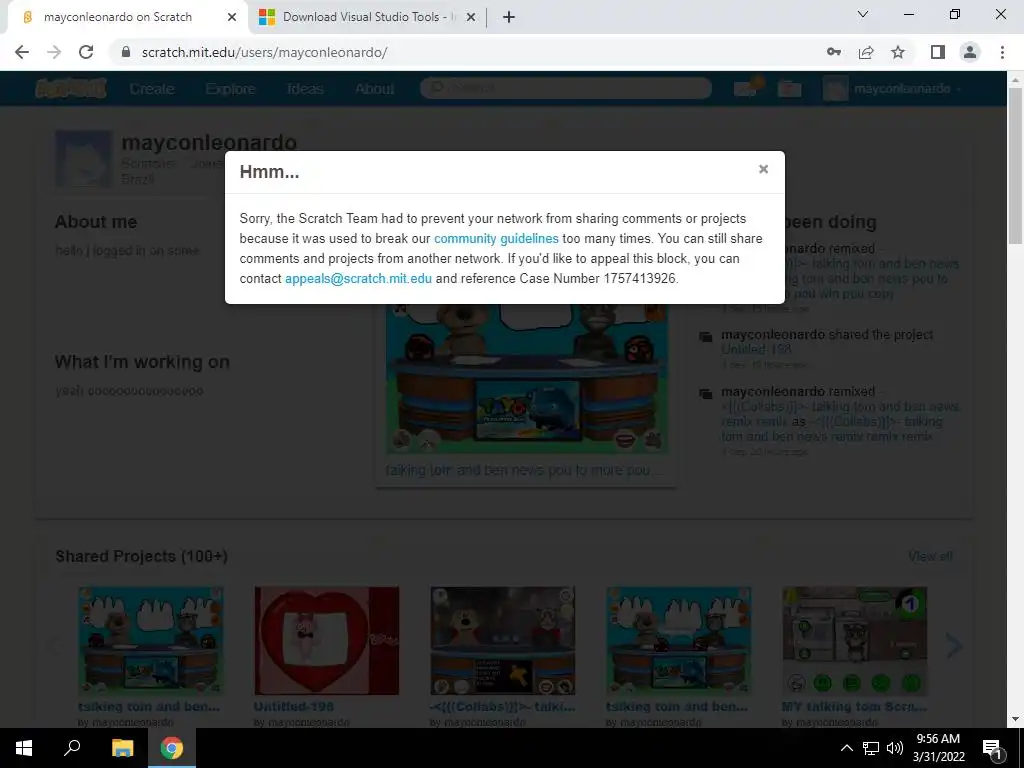
Task: Open a new browser tab
Action: [509, 17]
